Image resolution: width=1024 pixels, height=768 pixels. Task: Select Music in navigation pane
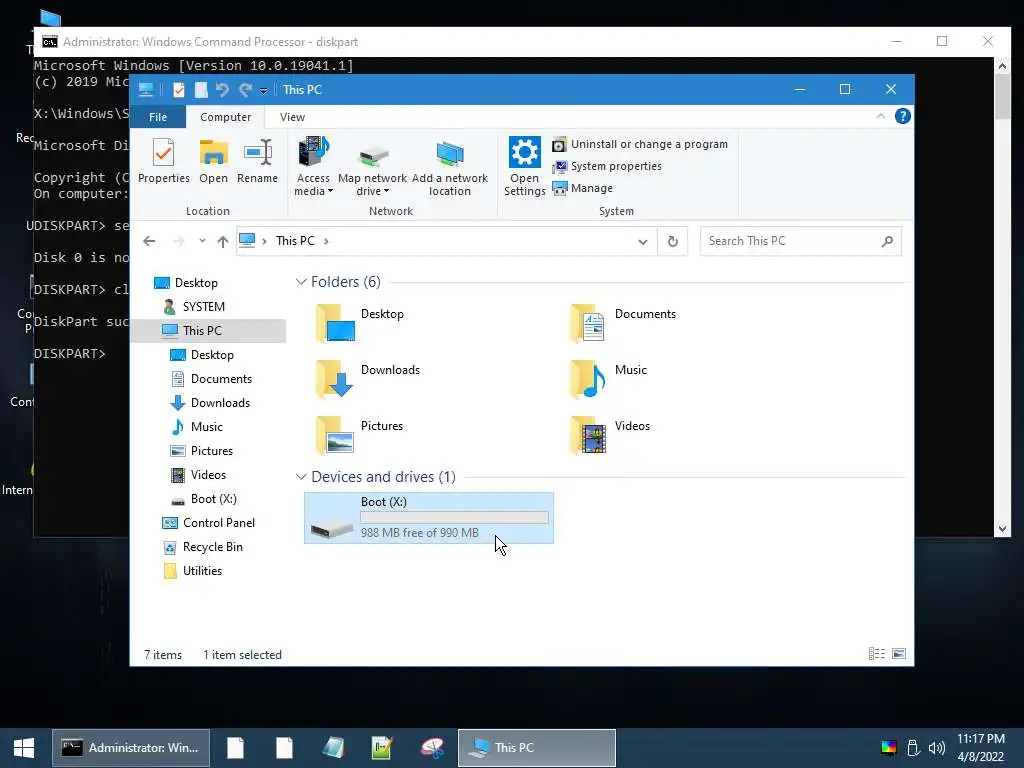coord(206,427)
